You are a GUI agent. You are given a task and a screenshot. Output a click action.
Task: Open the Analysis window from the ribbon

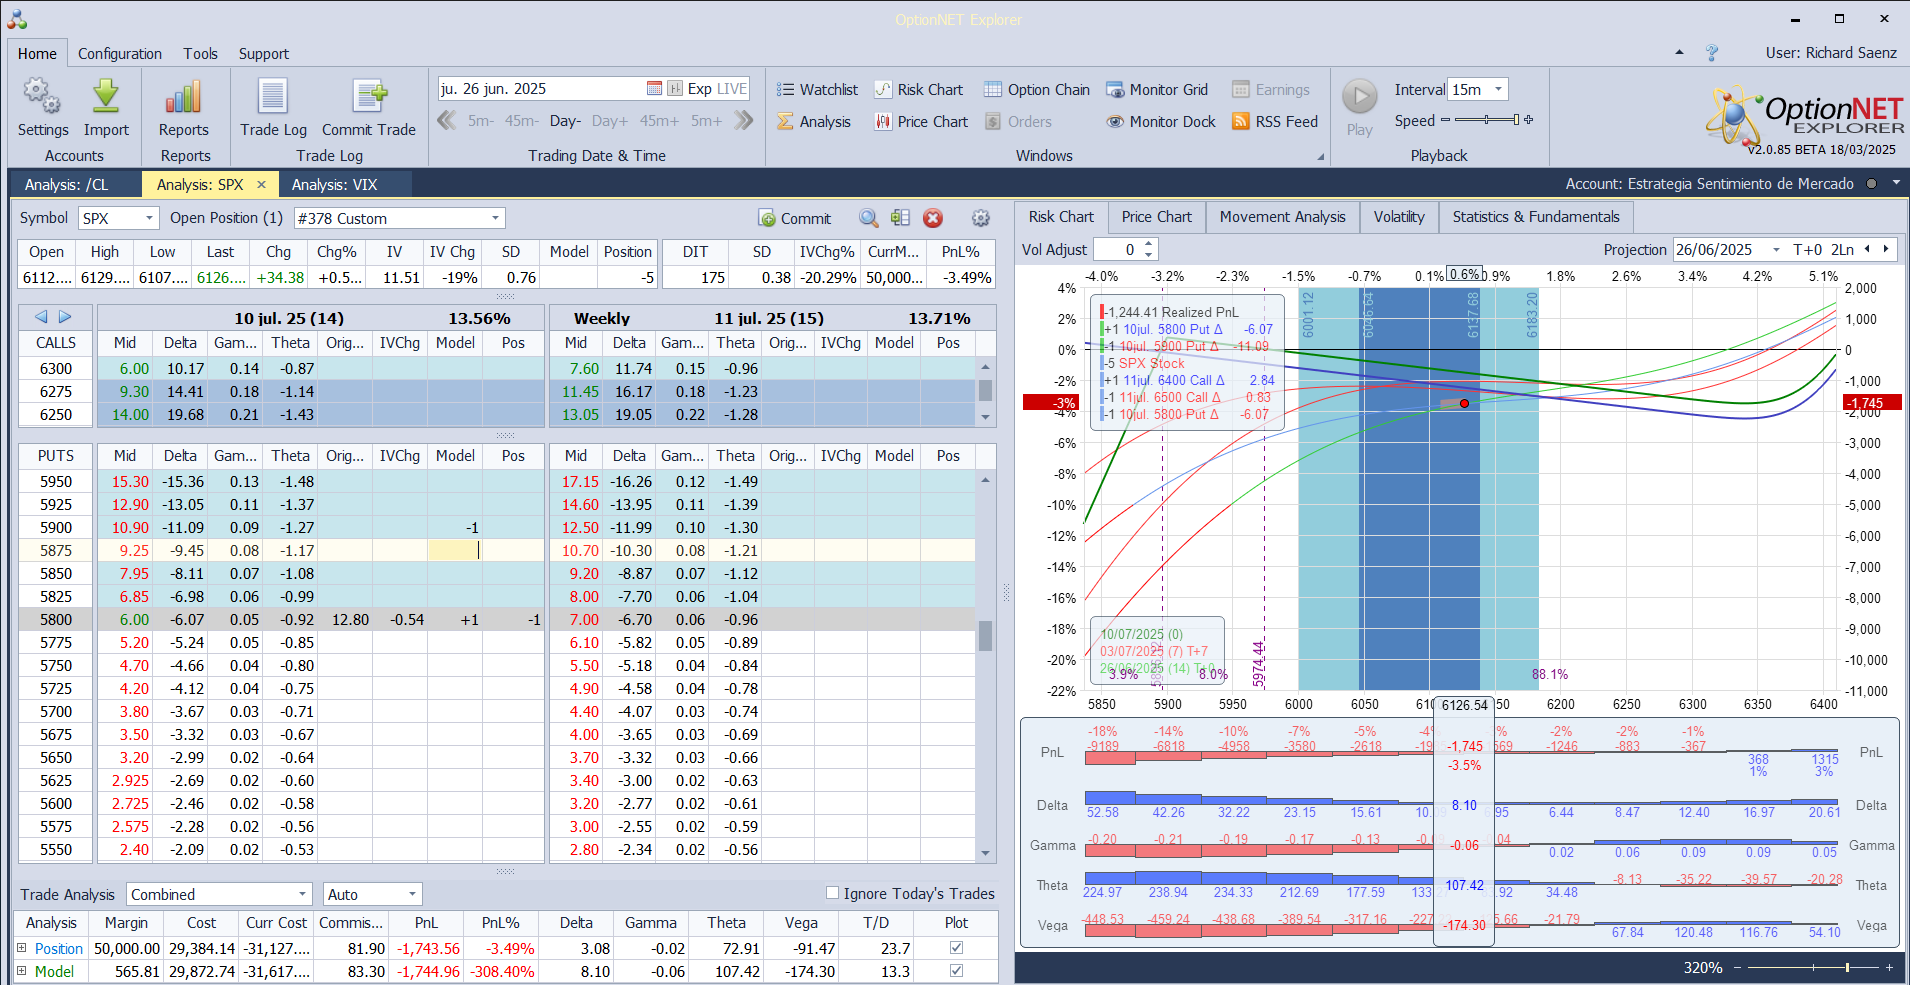click(814, 121)
